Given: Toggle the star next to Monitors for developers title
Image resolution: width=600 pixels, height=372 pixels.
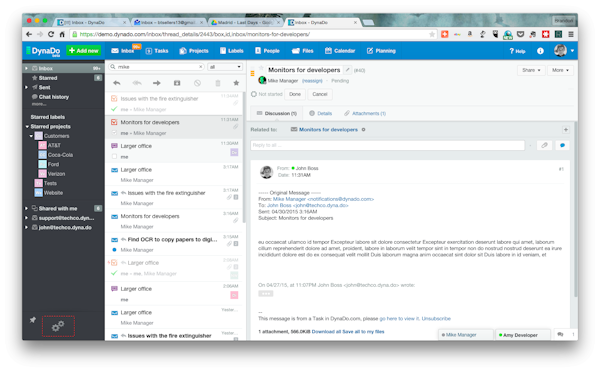Looking at the screenshot, I should tap(261, 68).
